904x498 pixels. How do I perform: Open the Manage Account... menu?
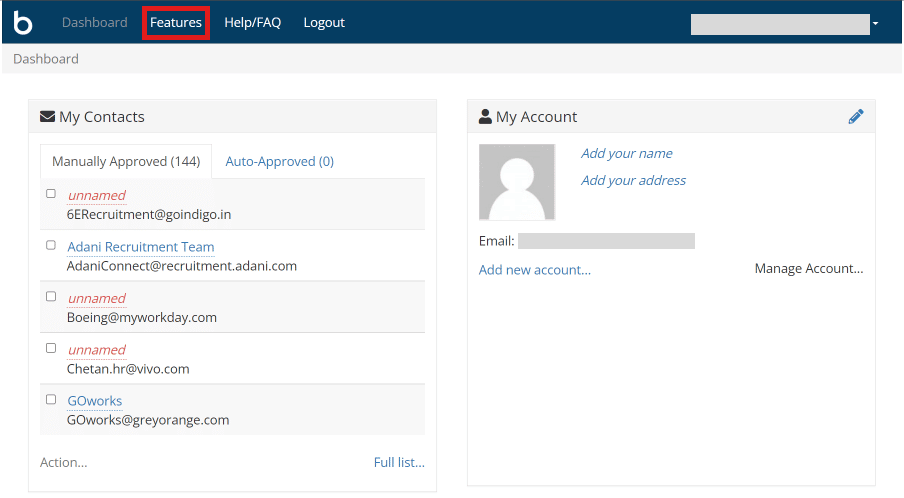click(x=808, y=269)
